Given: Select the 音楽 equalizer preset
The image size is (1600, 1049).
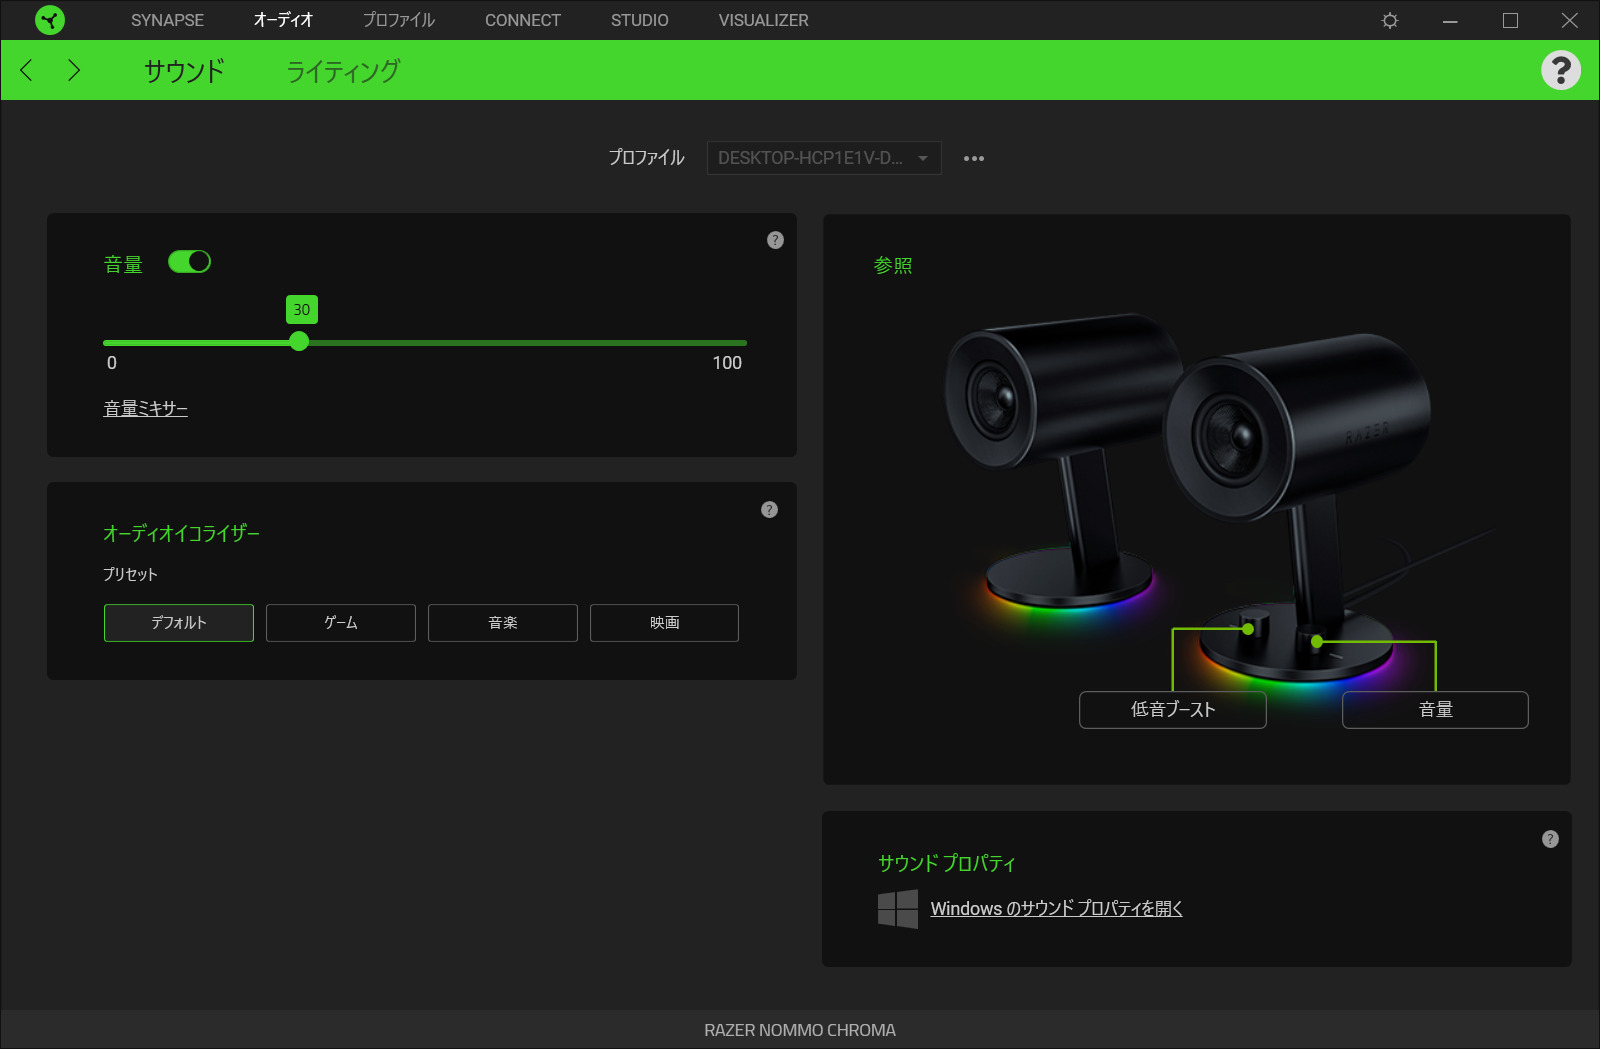Looking at the screenshot, I should [503, 623].
